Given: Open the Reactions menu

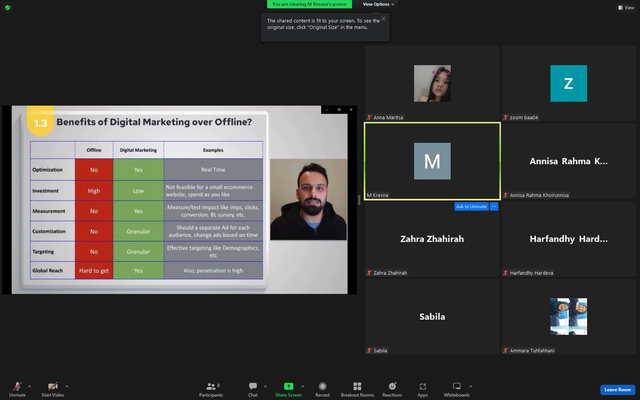Looking at the screenshot, I should [392, 389].
